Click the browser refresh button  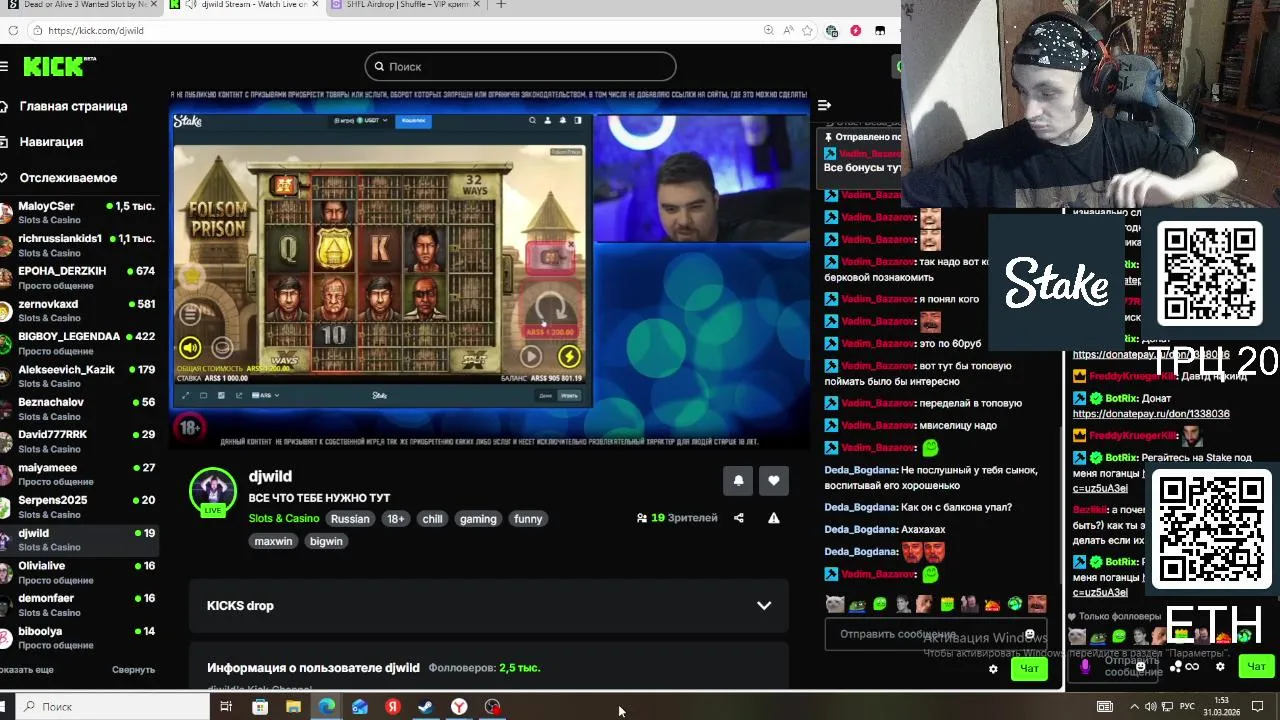(x=13, y=30)
